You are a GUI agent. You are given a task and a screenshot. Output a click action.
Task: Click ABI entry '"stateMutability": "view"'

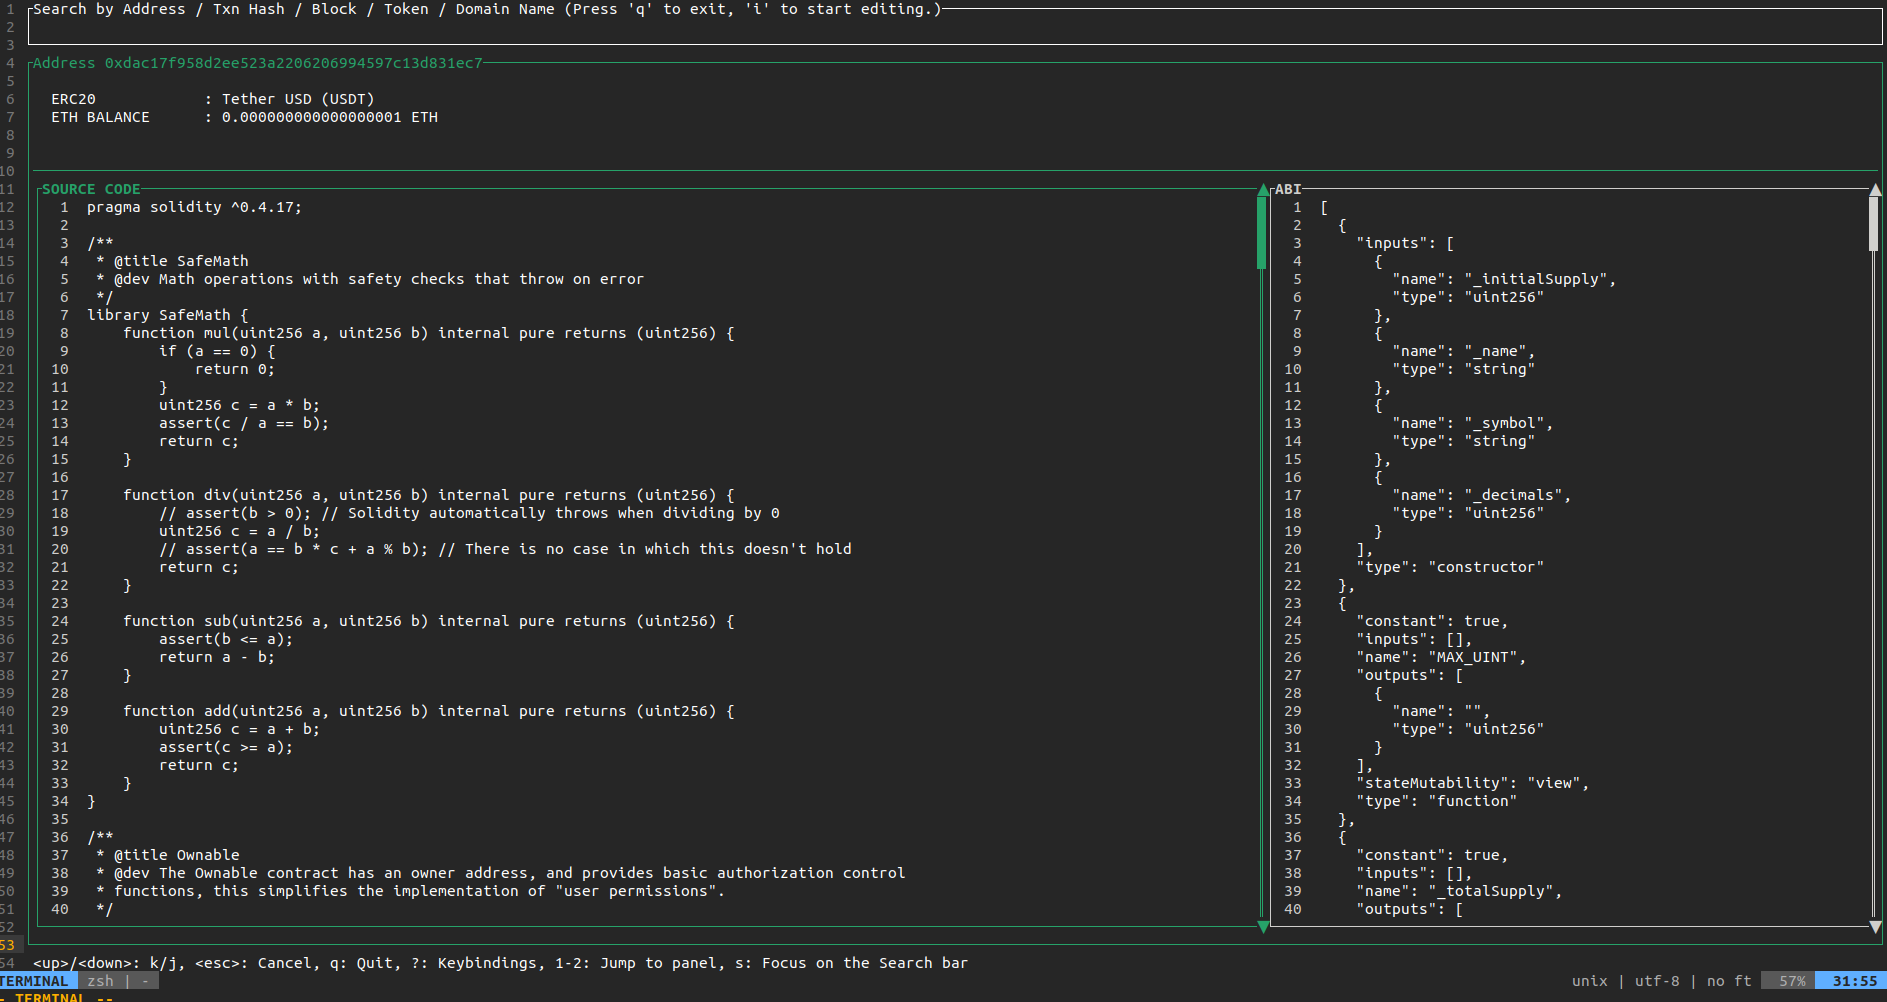point(1473,783)
